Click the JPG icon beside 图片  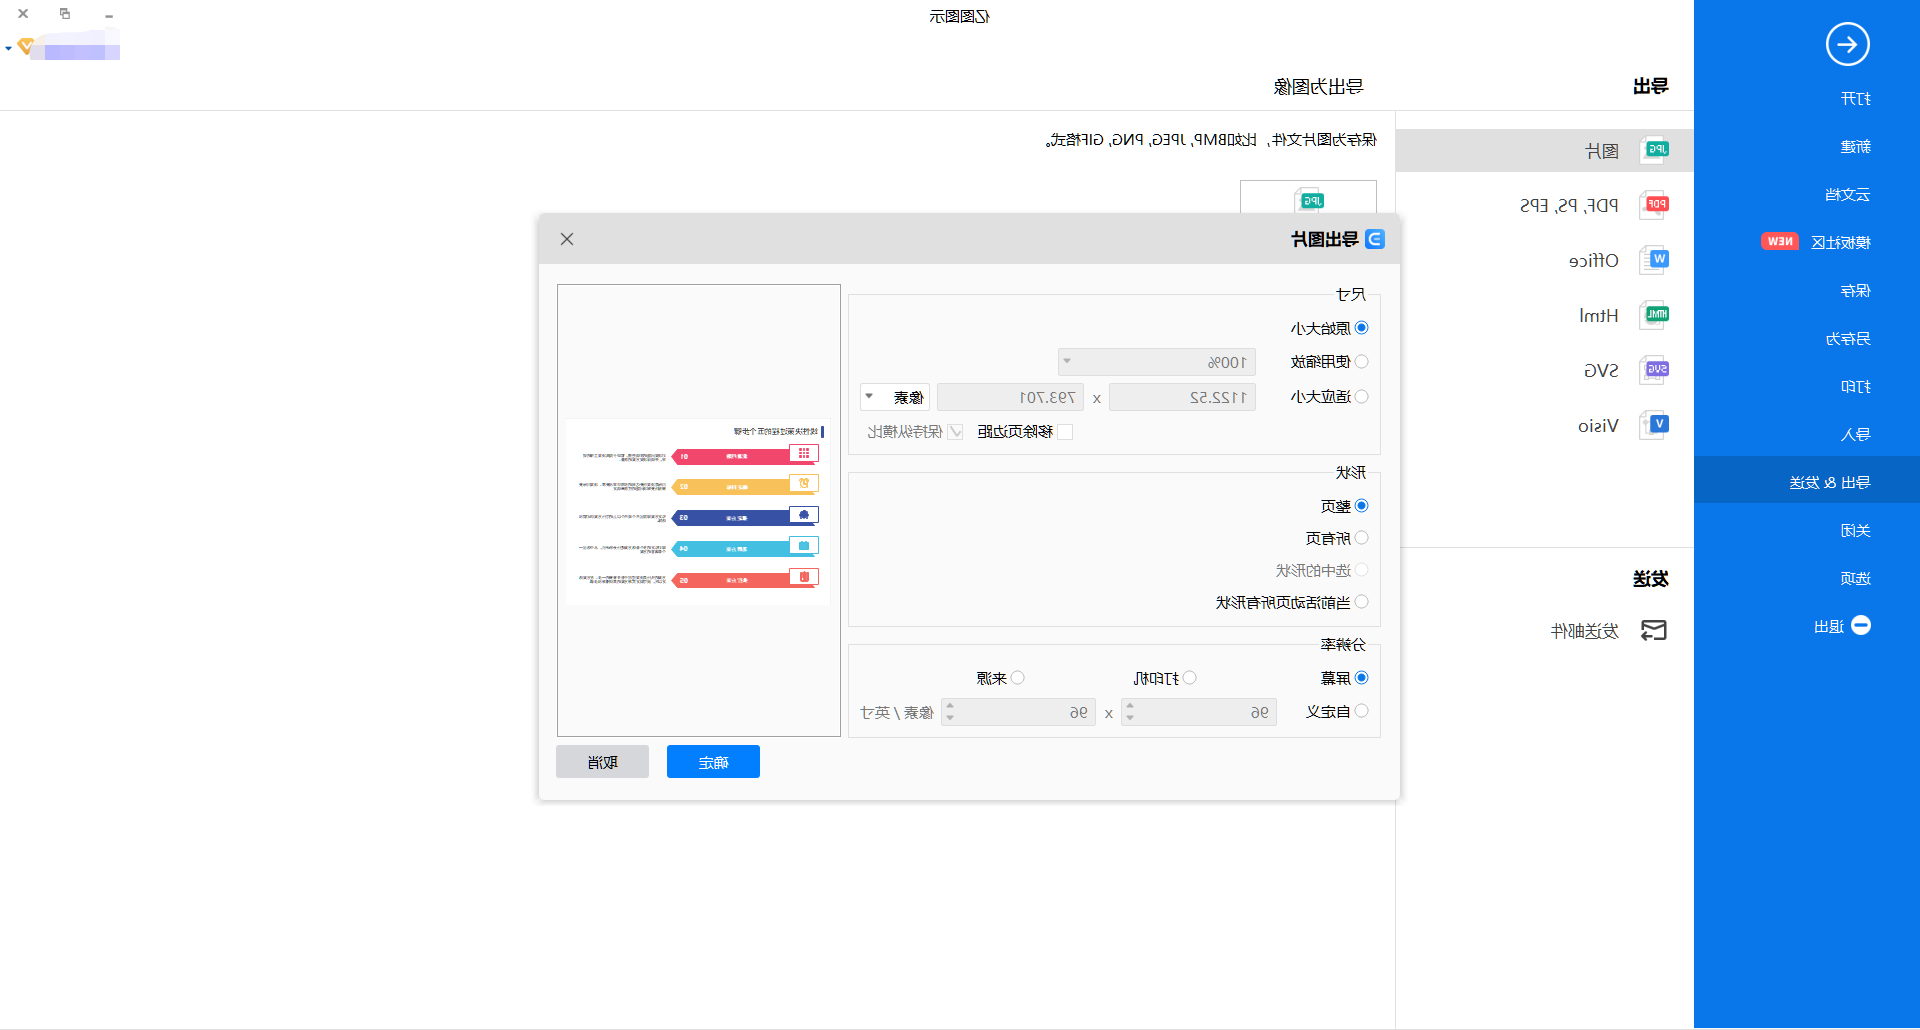[x=1655, y=150]
